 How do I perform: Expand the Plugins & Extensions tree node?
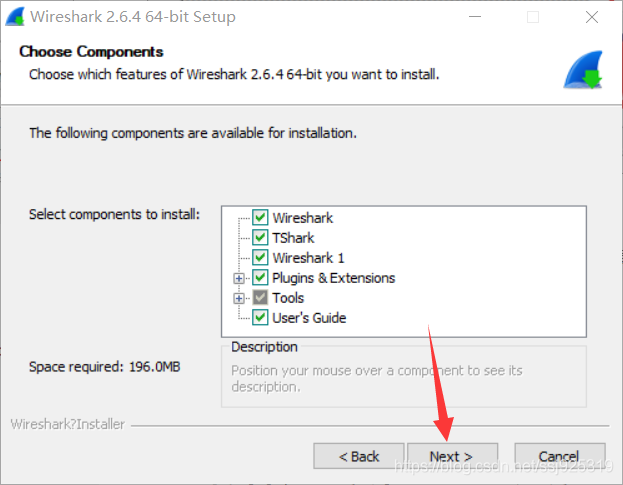tap(239, 278)
